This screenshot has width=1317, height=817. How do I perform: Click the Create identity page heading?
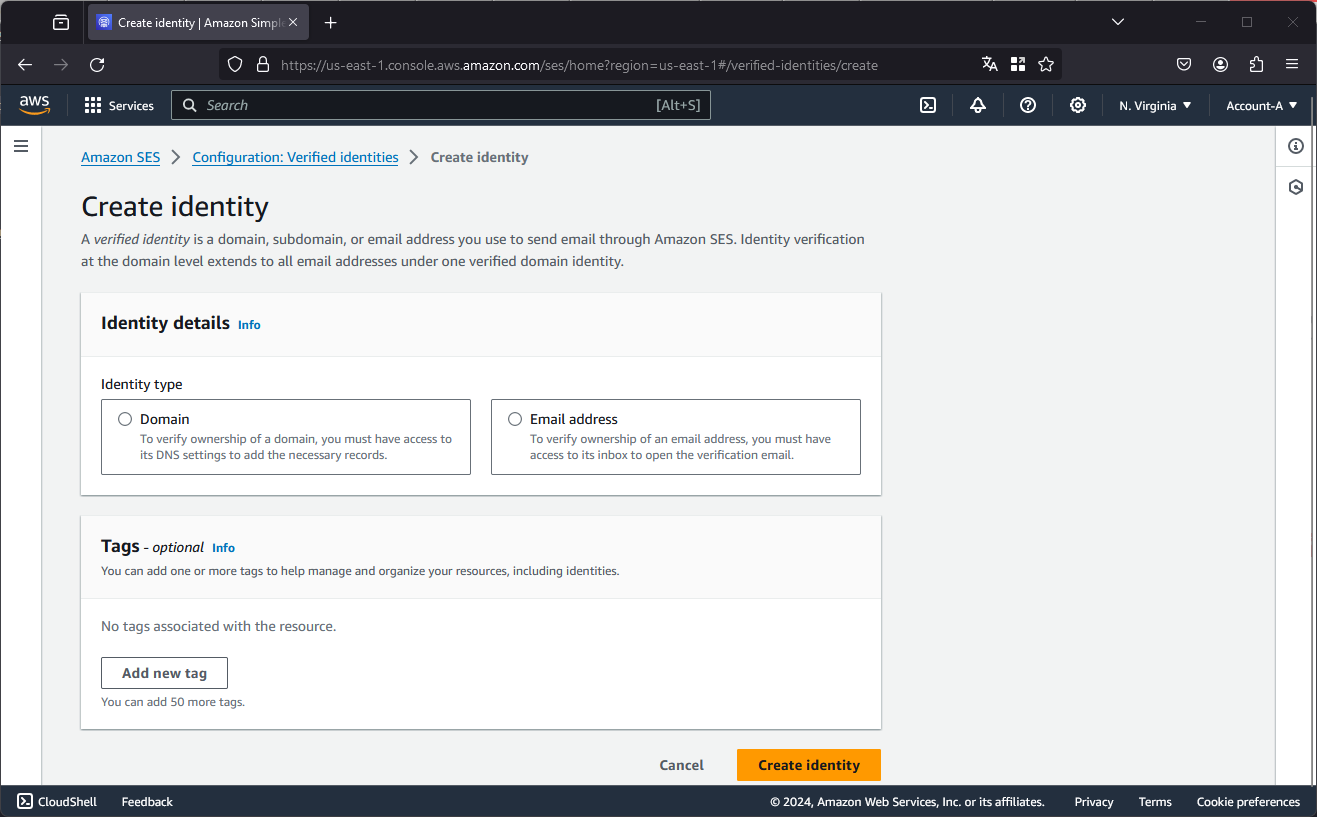coord(175,207)
